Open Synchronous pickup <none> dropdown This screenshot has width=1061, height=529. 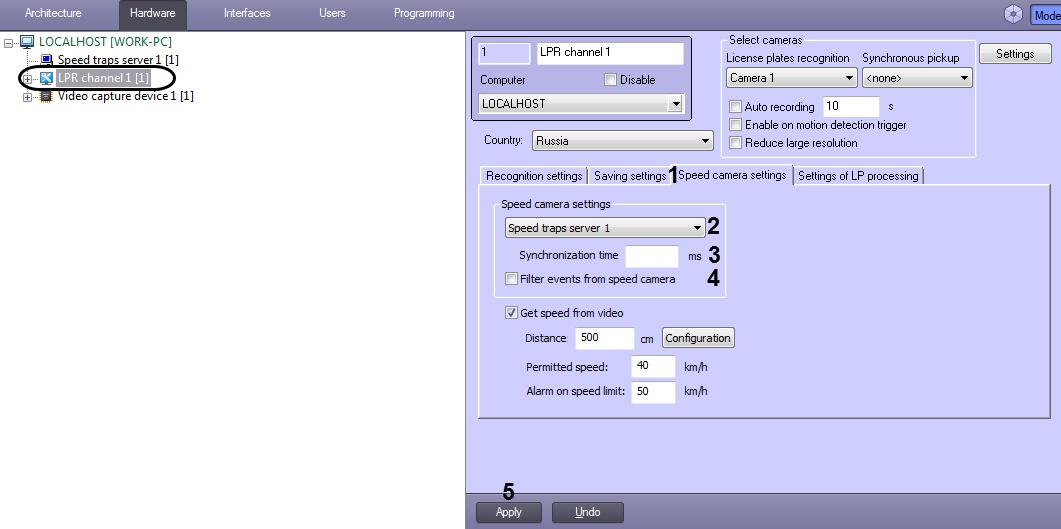[x=917, y=78]
